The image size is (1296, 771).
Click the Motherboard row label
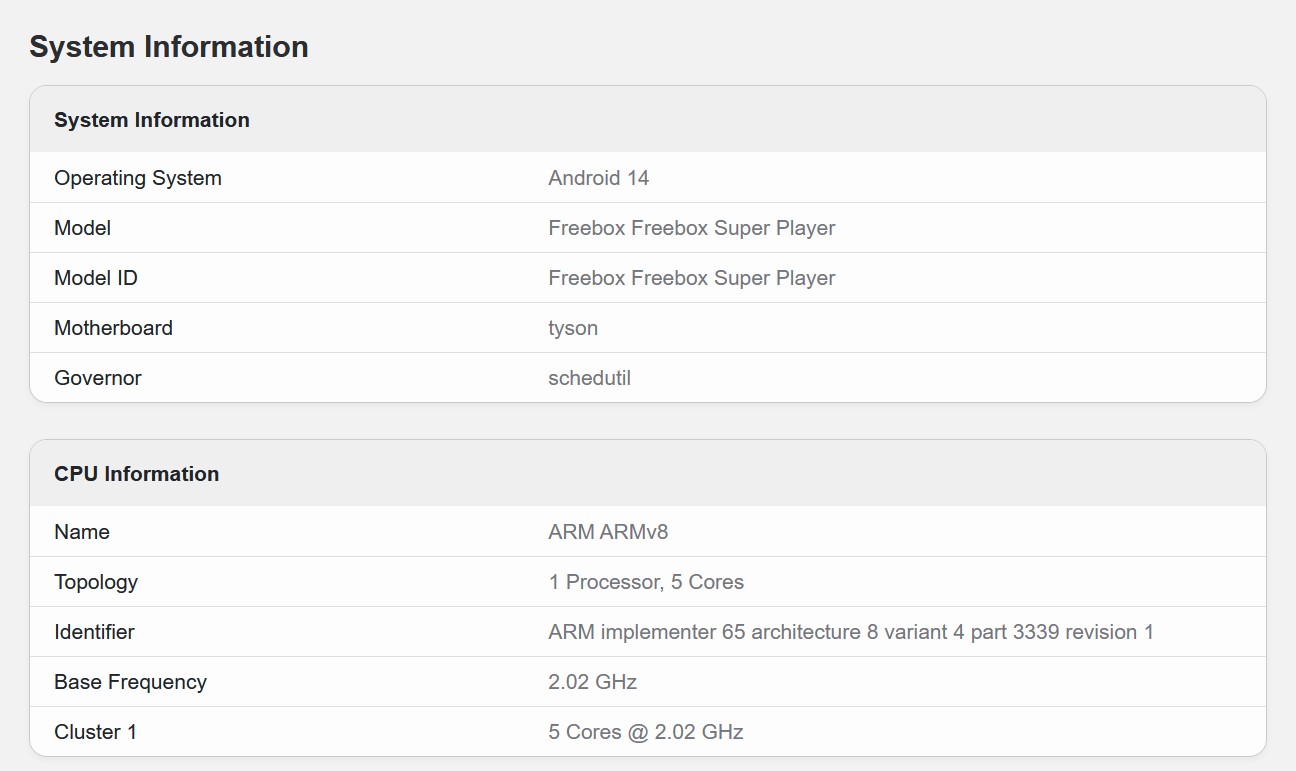pos(113,328)
